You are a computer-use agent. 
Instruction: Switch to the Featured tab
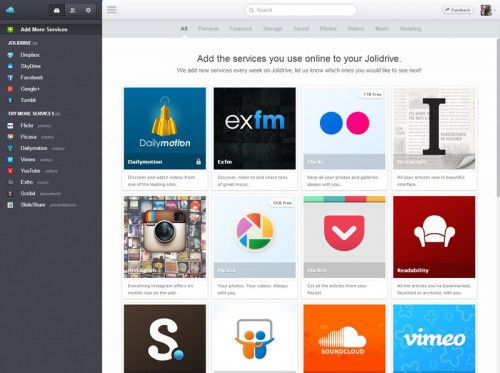[241, 29]
